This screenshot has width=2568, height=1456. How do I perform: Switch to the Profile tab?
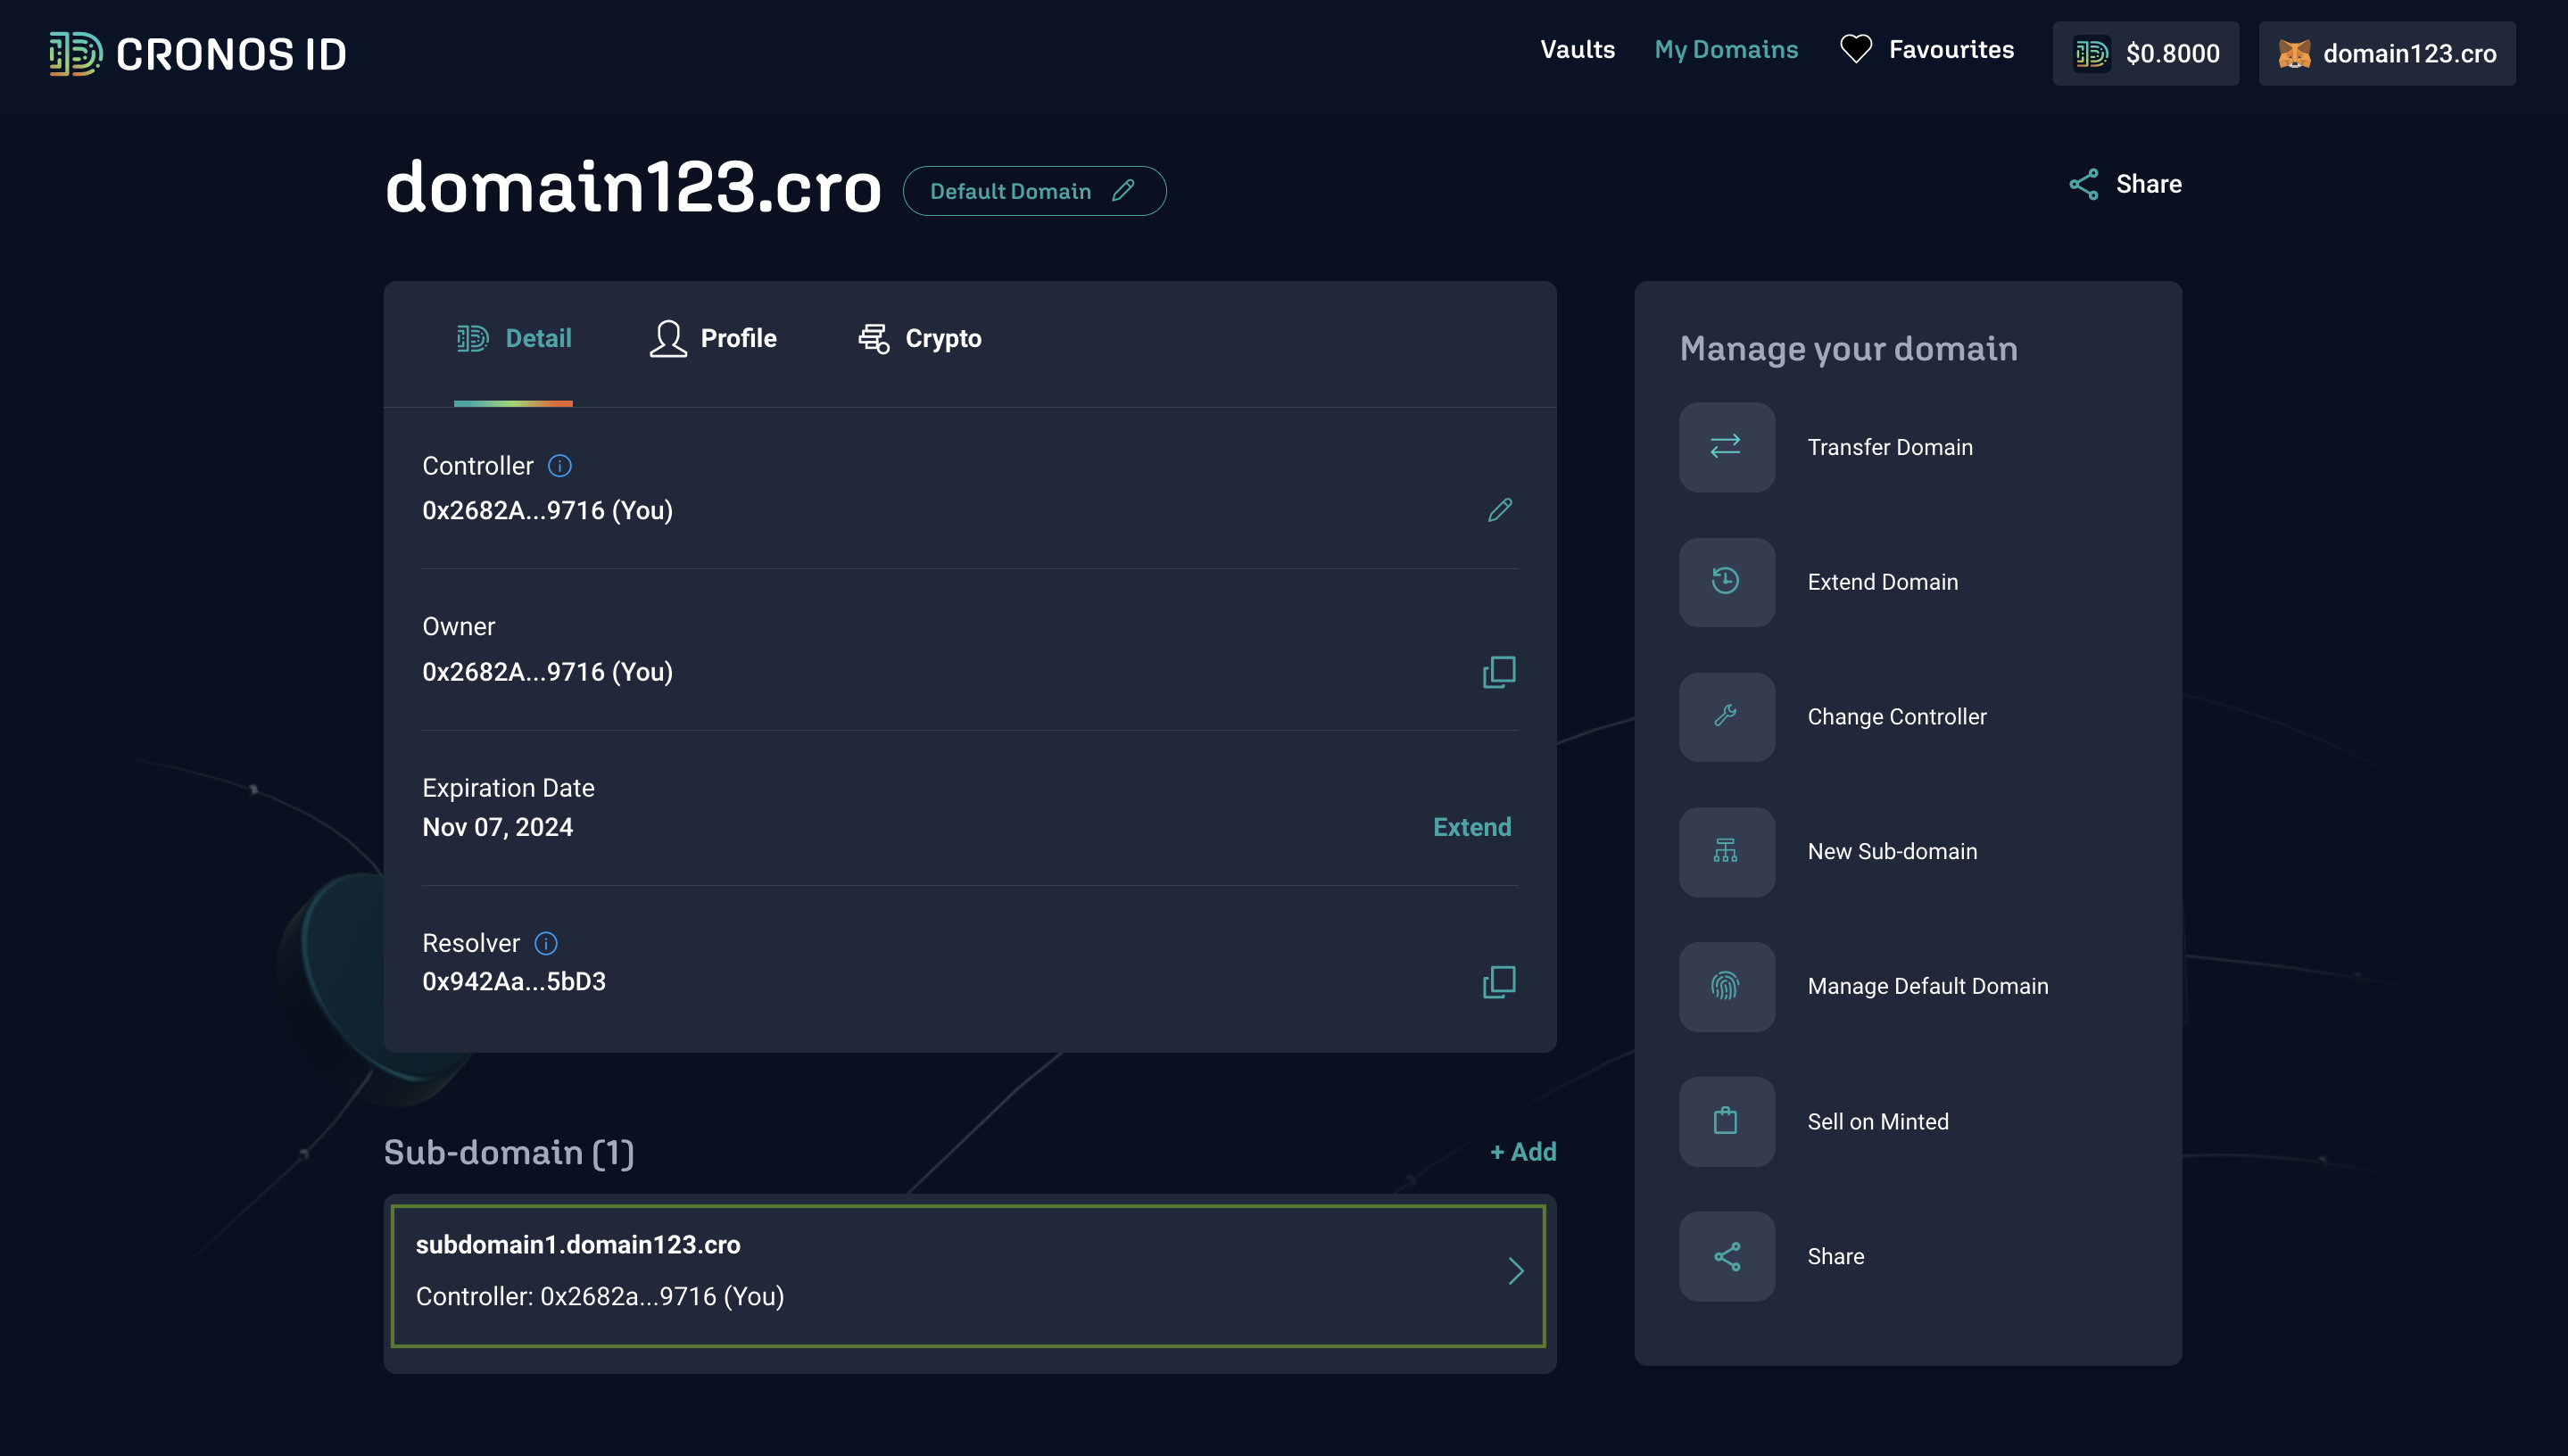coord(713,338)
